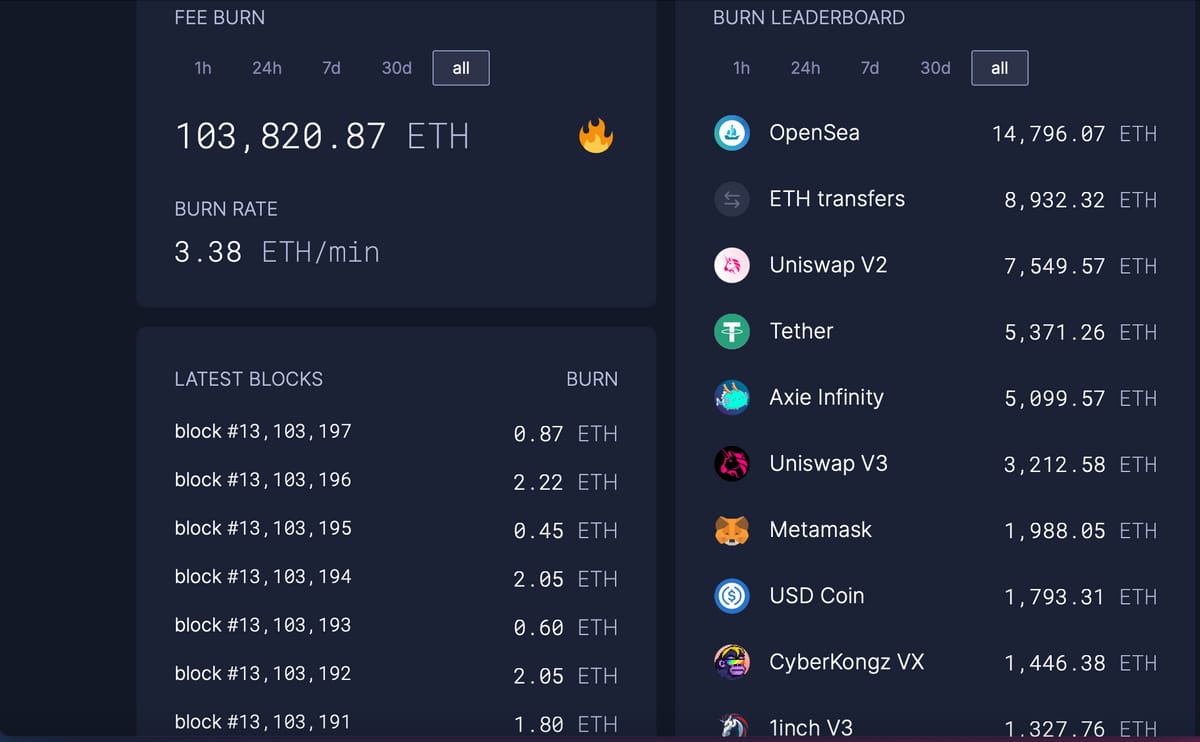Viewport: 1200px width, 742px height.
Task: Click the Uniswap V3 name
Action: [828, 463]
